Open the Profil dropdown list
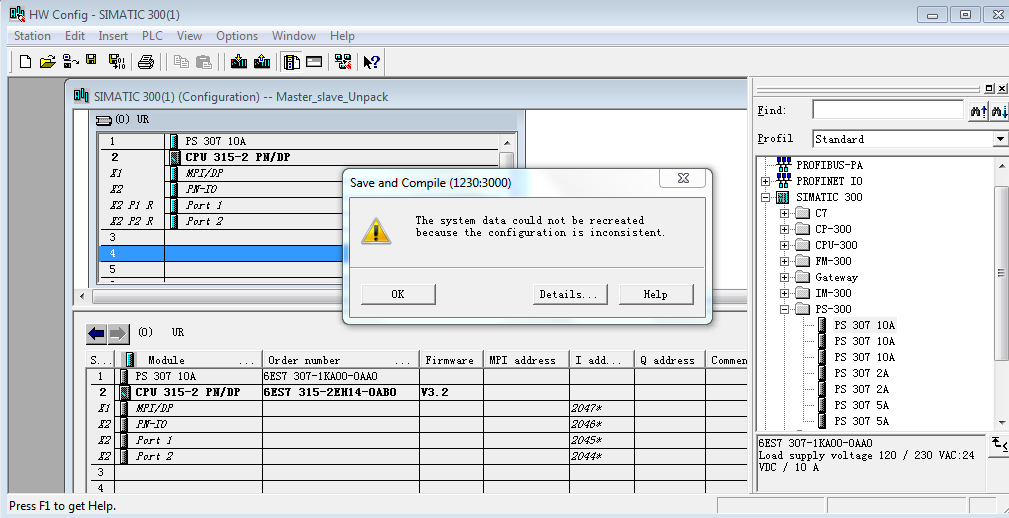 pyautogui.click(x=1000, y=139)
